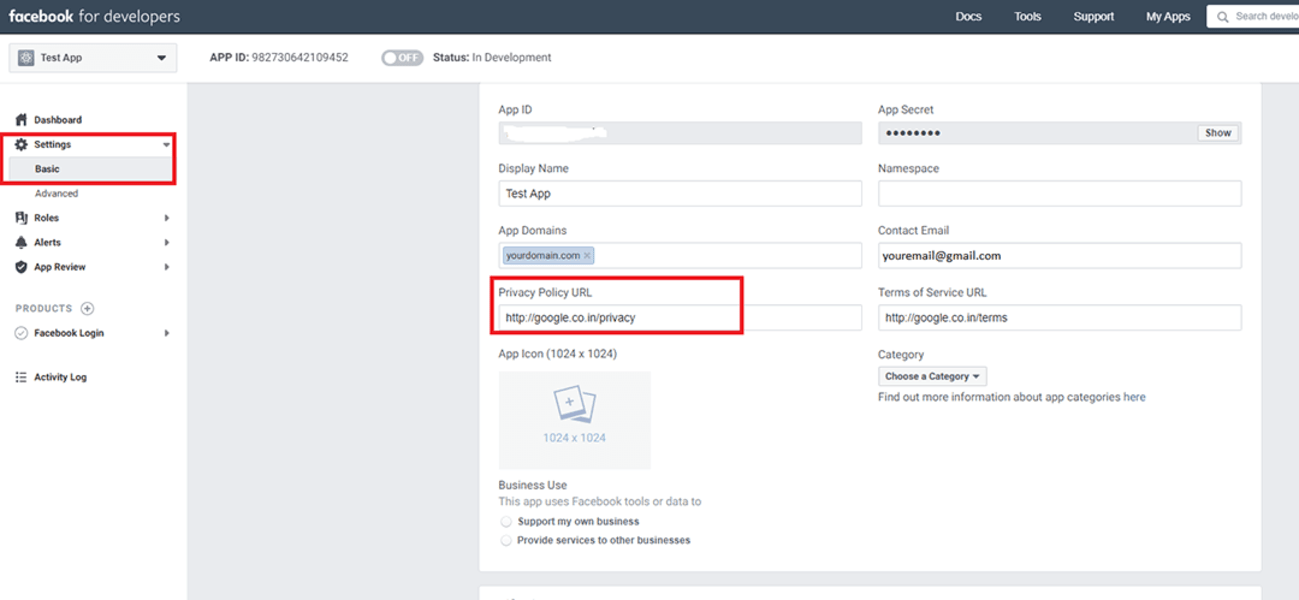Image resolution: width=1299 pixels, height=600 pixels.
Task: Click the search icon in top bar
Action: [1223, 16]
